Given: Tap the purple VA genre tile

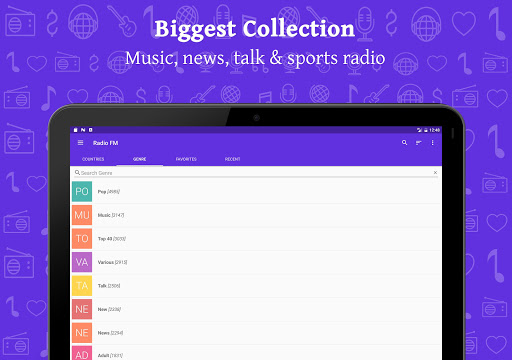Looking at the screenshot, I should [82, 262].
